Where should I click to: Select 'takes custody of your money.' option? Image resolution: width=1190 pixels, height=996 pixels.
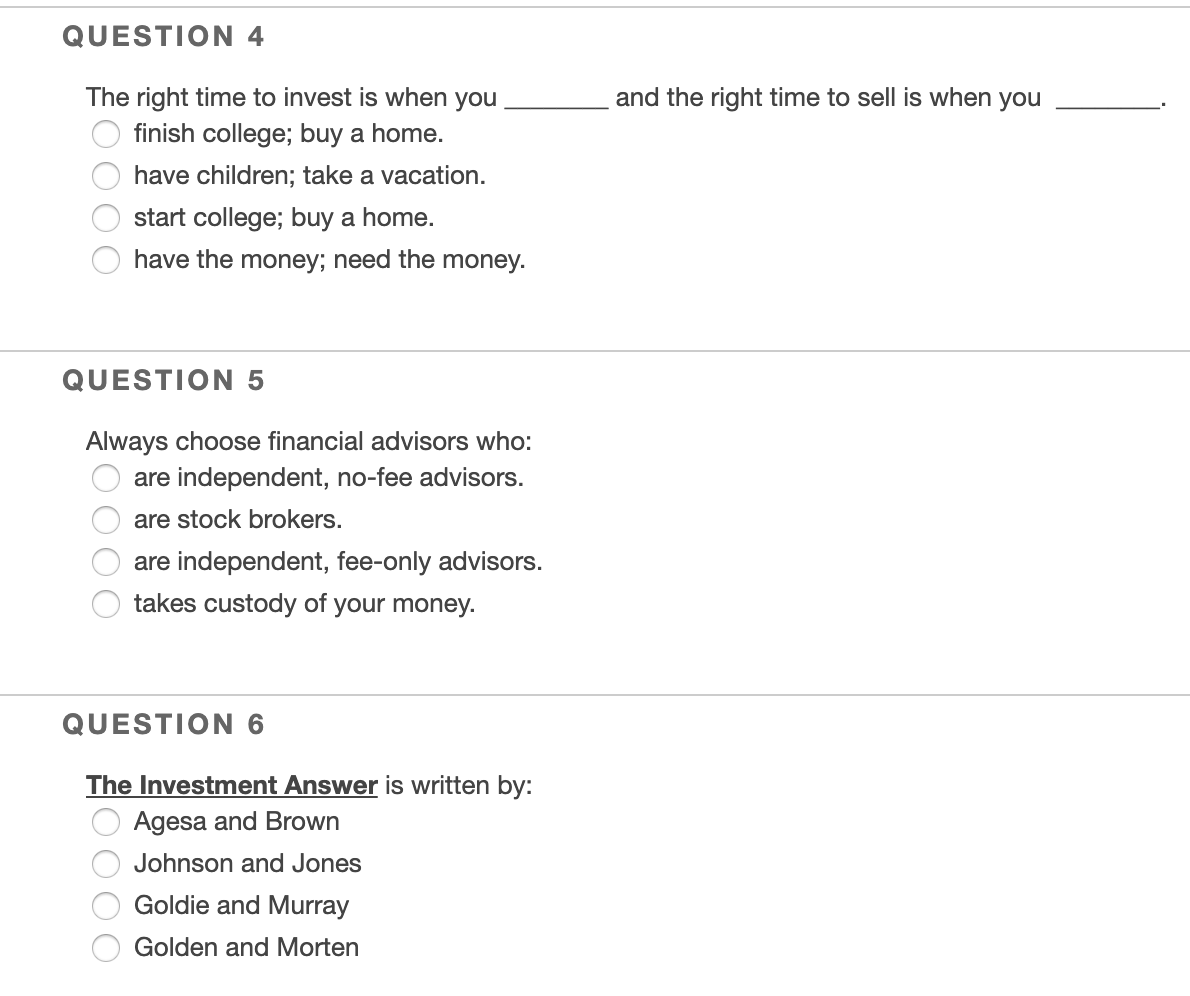106,604
